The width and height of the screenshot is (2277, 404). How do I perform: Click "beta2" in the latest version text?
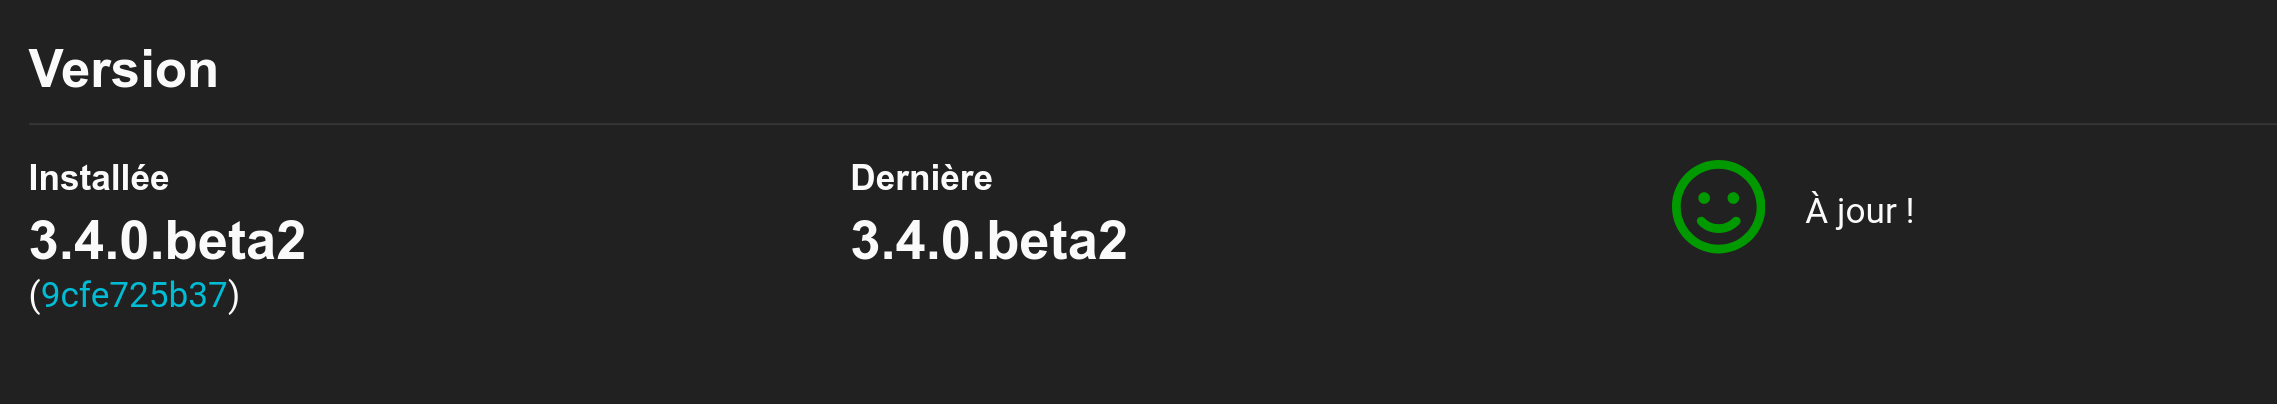click(x=1057, y=241)
